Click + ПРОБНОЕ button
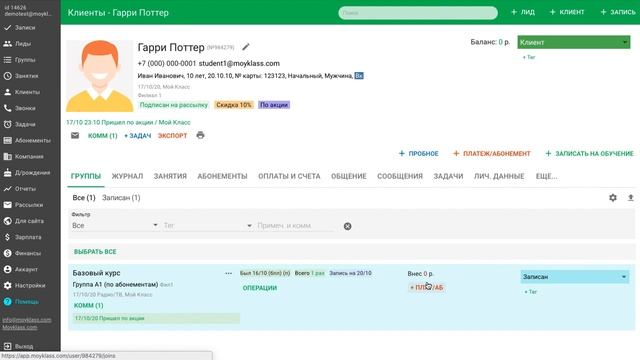 coord(418,153)
